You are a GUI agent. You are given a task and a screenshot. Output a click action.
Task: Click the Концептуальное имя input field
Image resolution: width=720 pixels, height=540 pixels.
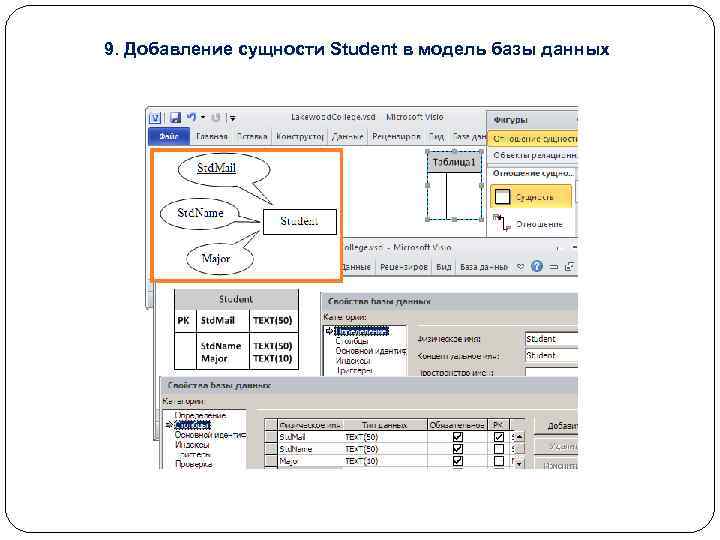click(551, 355)
